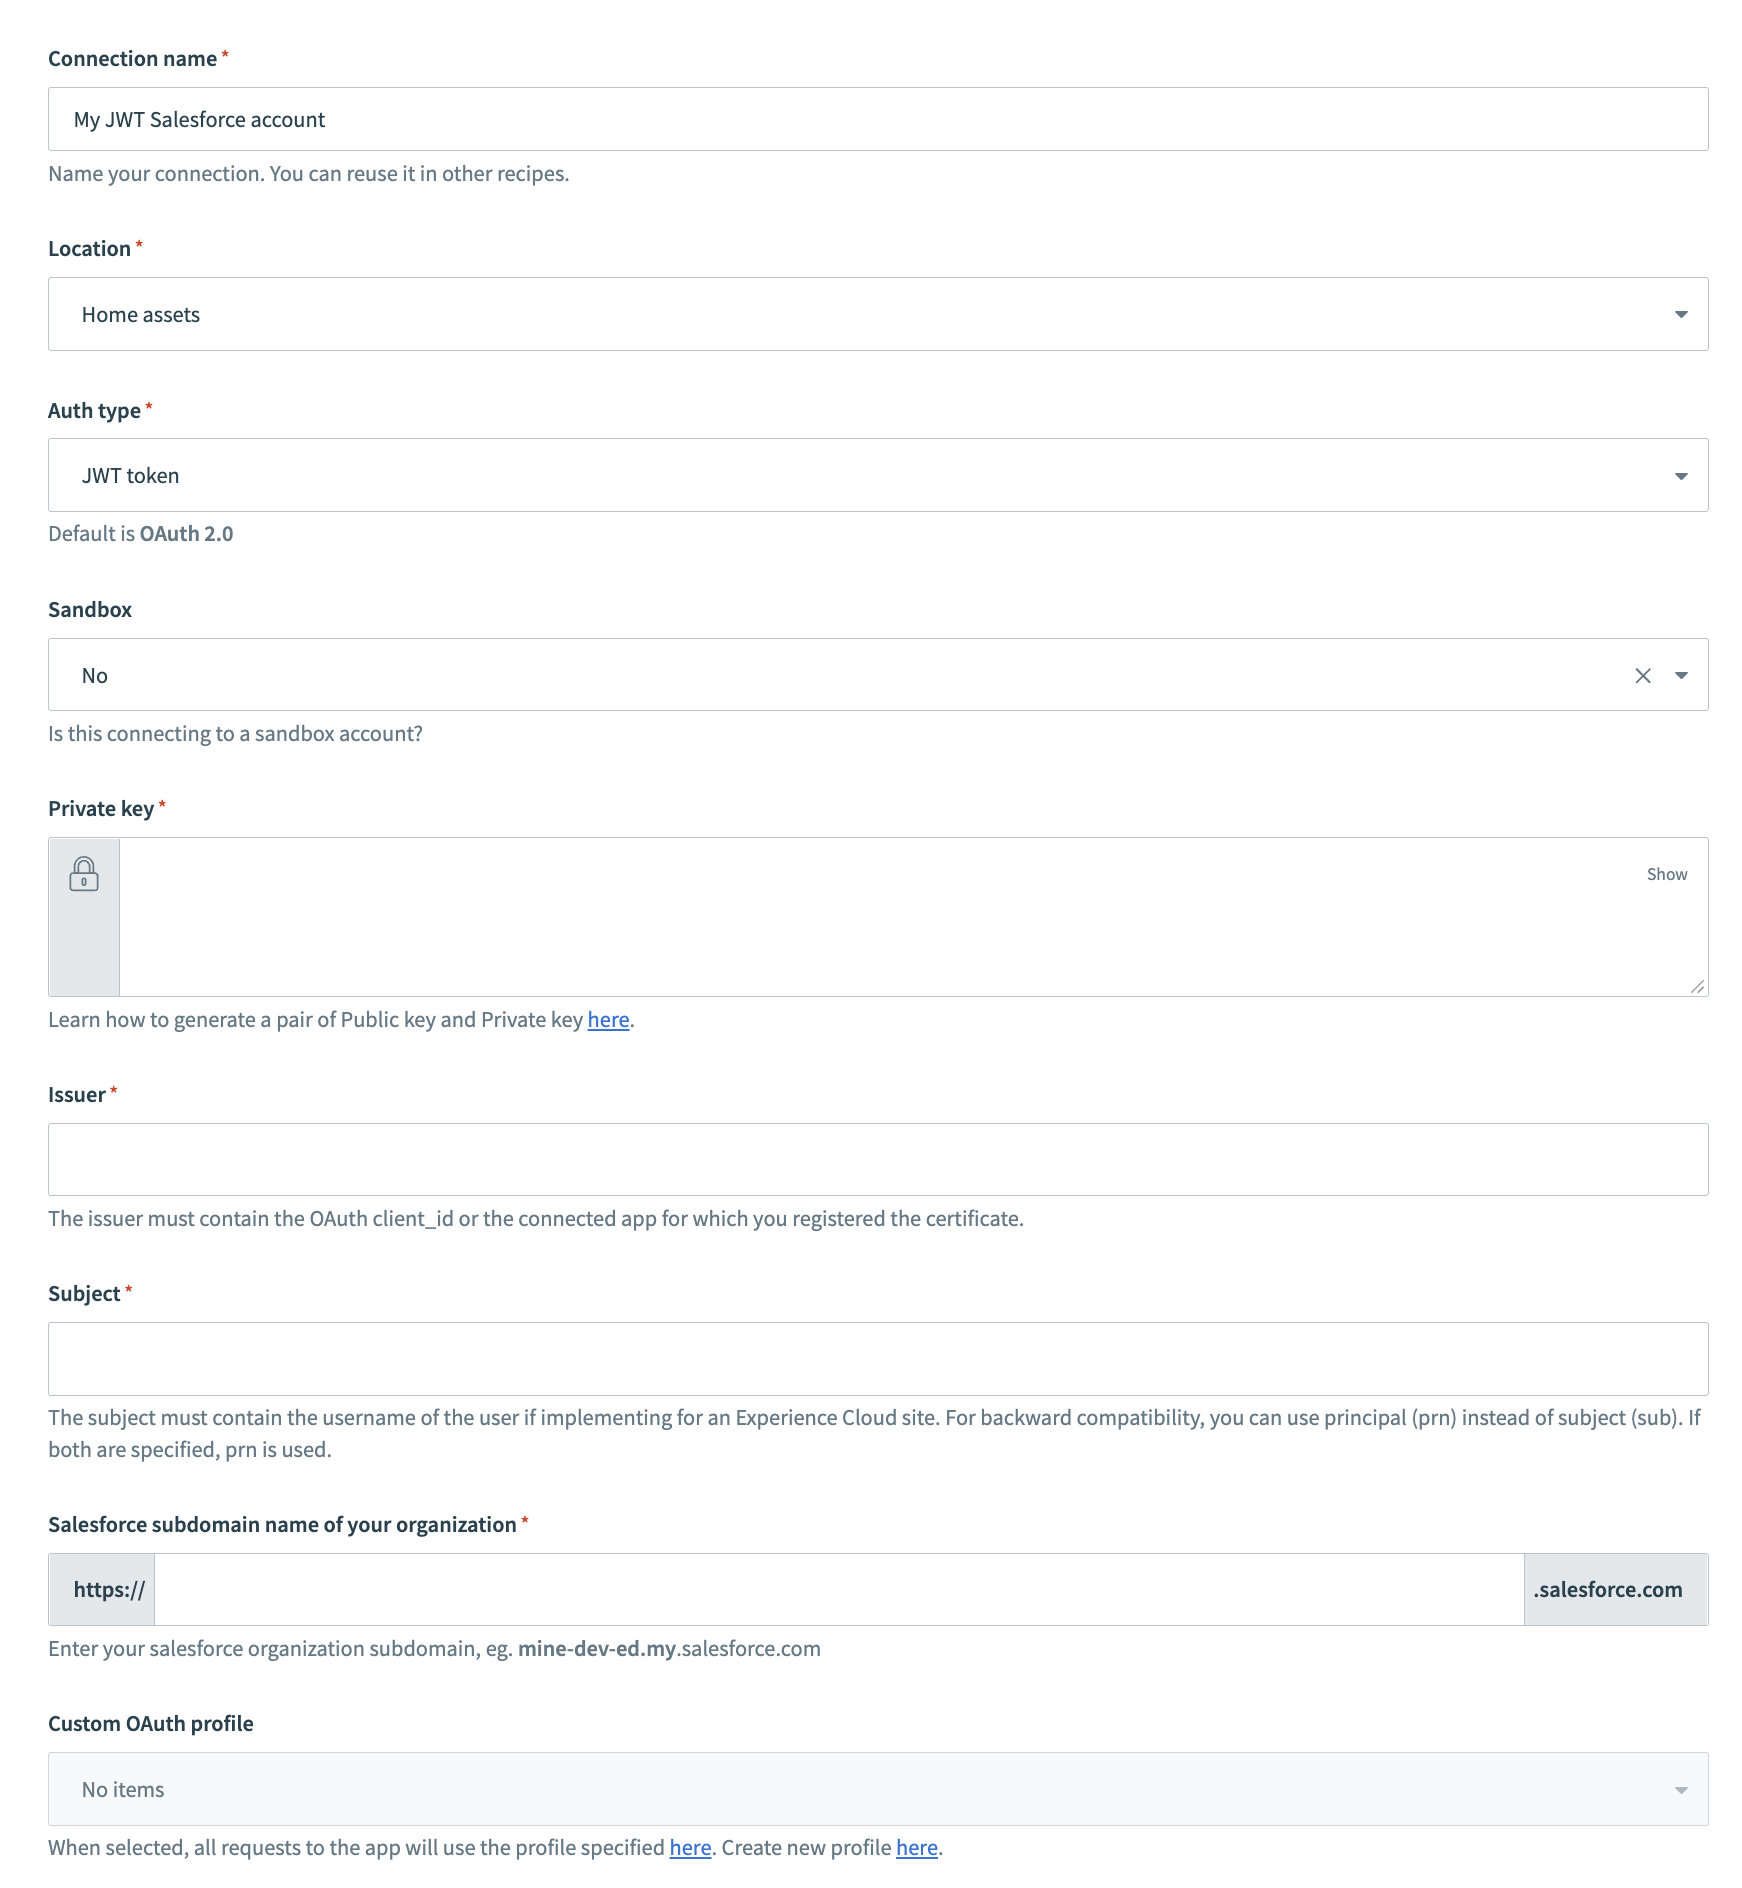The width and height of the screenshot is (1742, 1888).
Task: Open the profile specification here link
Action: [x=689, y=1847]
